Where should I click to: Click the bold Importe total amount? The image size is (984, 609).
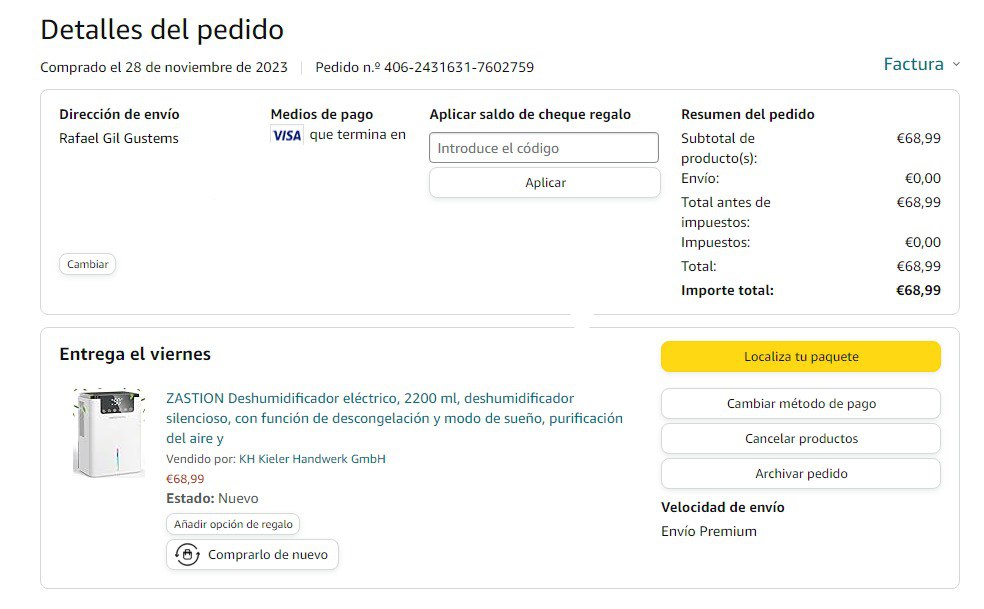pyautogui.click(x=918, y=291)
